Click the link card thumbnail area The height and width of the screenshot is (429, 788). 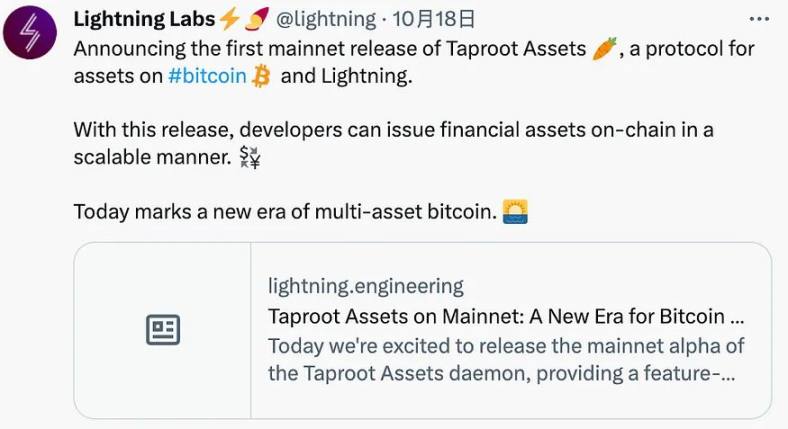[x=163, y=330]
